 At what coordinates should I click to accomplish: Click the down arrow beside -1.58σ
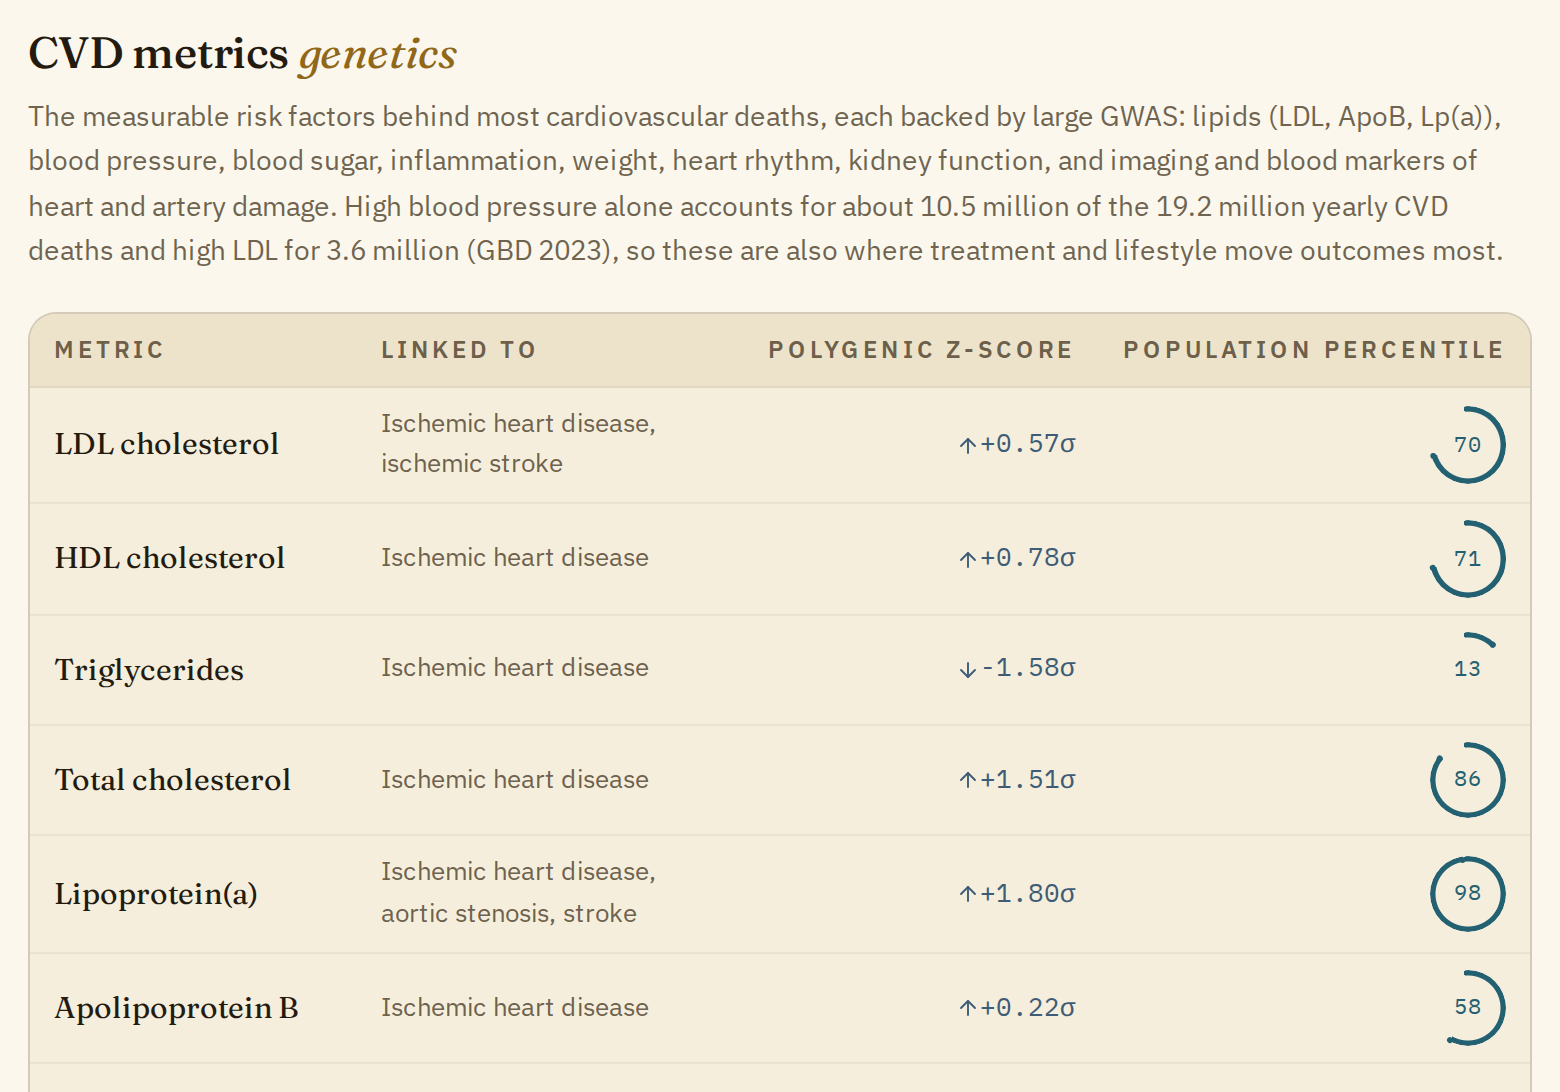pos(967,669)
